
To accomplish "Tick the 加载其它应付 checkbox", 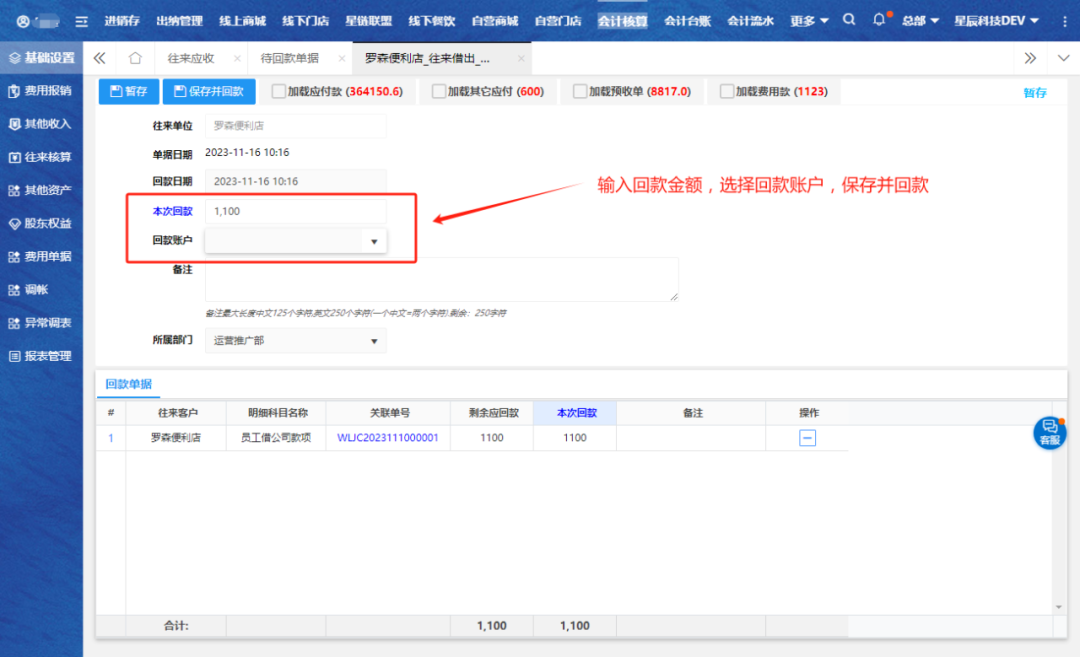I will tap(439, 92).
